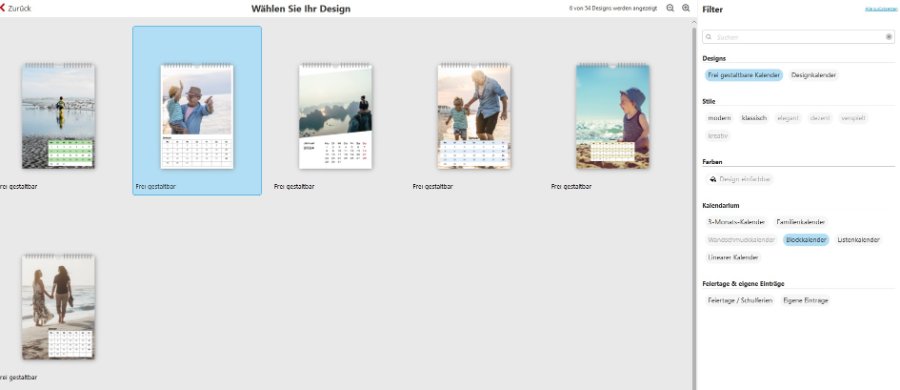The image size is (900, 390).
Task: Select the Feiertage / Schulferien filter
Action: 740,300
